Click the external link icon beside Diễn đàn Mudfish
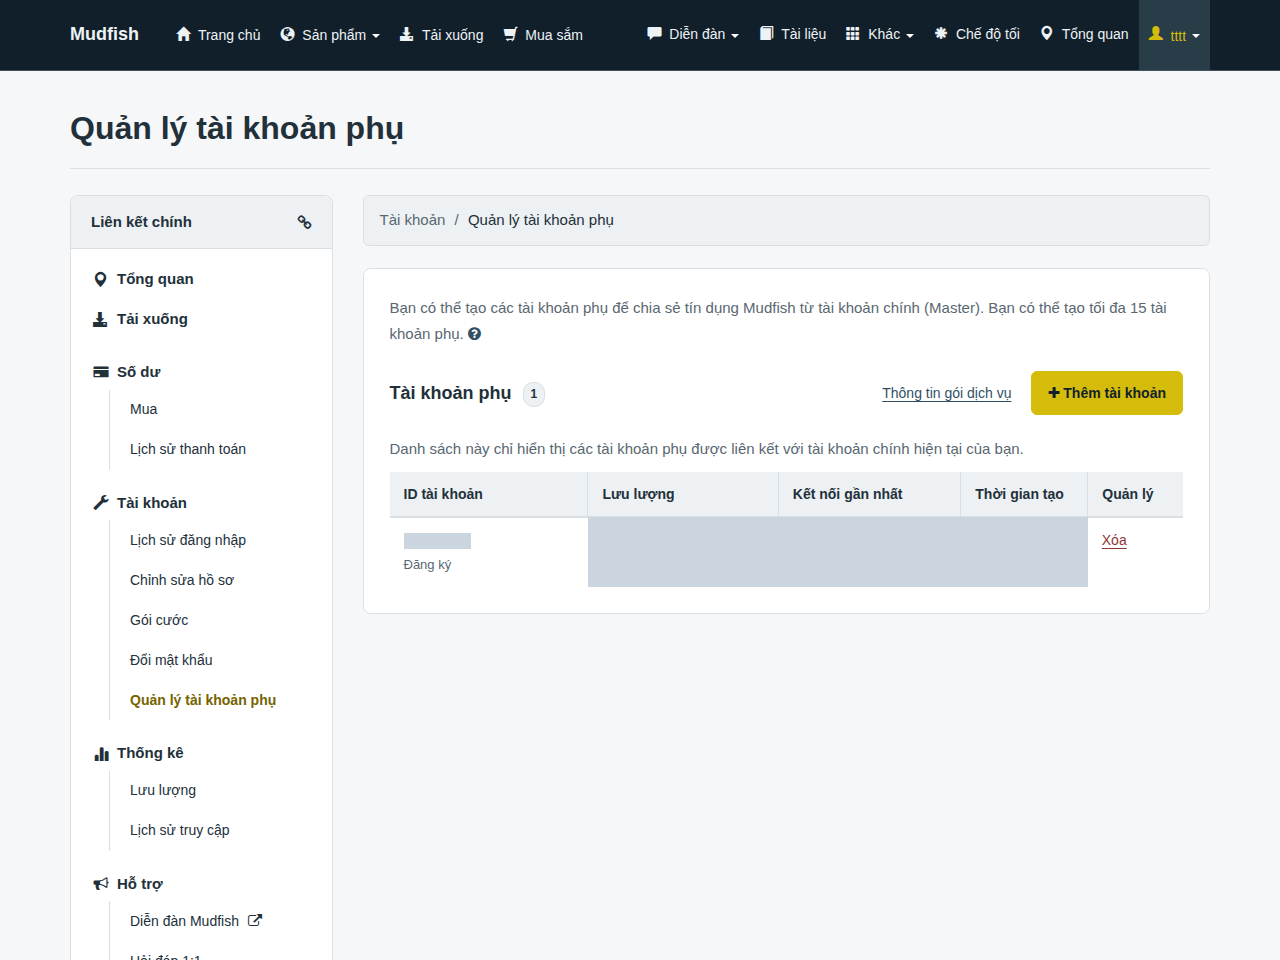 point(255,920)
